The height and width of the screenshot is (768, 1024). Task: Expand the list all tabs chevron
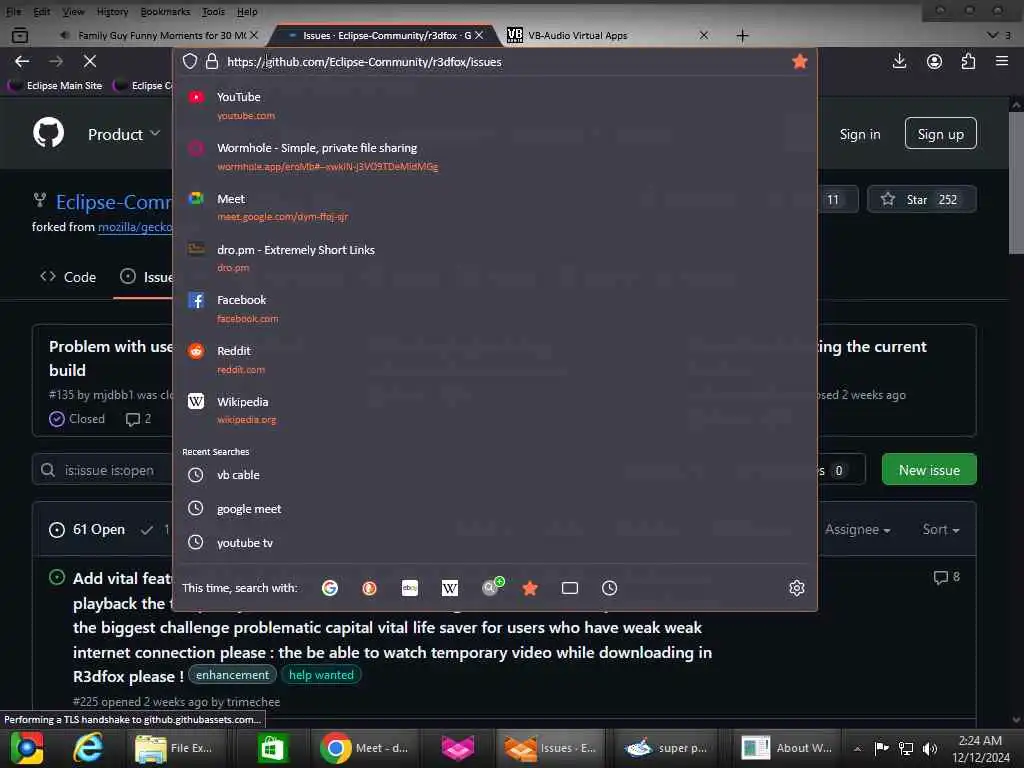993,35
